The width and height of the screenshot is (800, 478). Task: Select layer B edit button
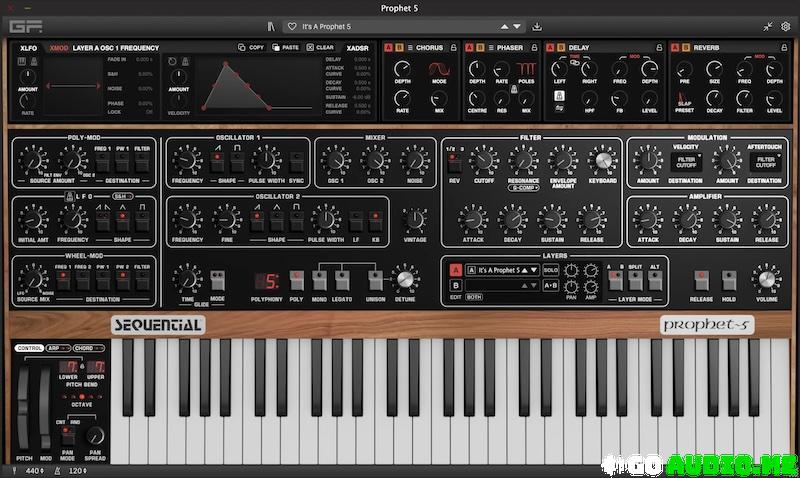456,285
